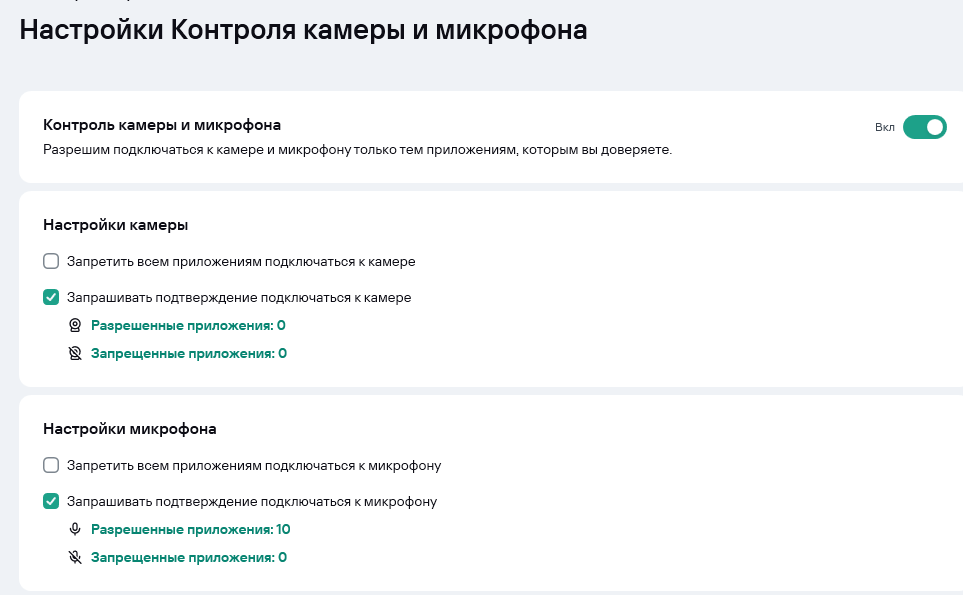Click the bold 'Контроль камеры и микрофона' card heading
Viewport: 963px width, 595px height.
click(162, 125)
